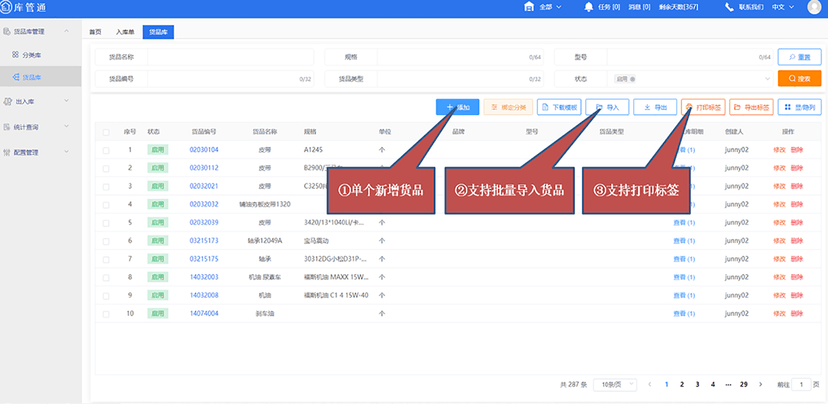Image resolution: width=828 pixels, height=404 pixels.
Task: Click the pagination ellipsis for more pages
Action: coord(728,384)
